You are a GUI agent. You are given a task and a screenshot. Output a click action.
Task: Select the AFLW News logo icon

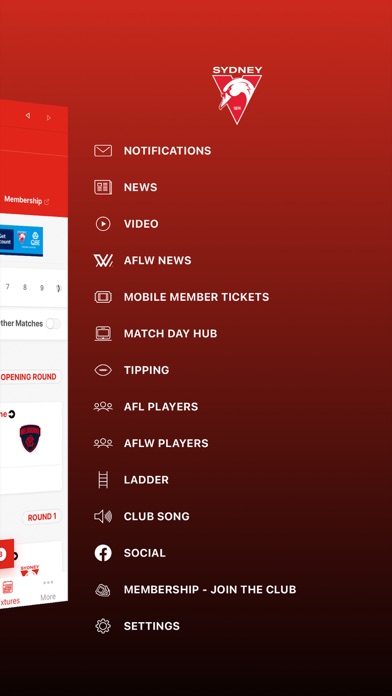click(103, 260)
